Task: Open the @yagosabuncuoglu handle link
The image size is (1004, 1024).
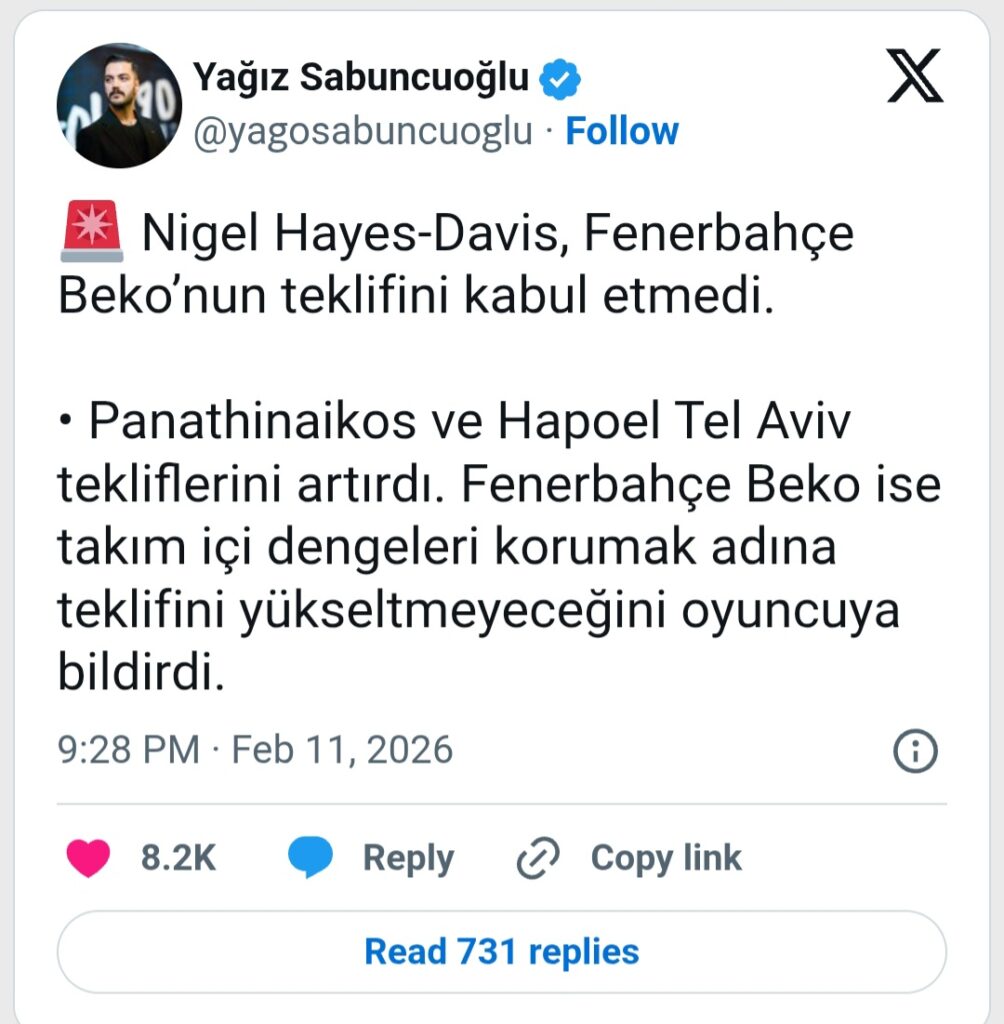Action: [x=361, y=131]
